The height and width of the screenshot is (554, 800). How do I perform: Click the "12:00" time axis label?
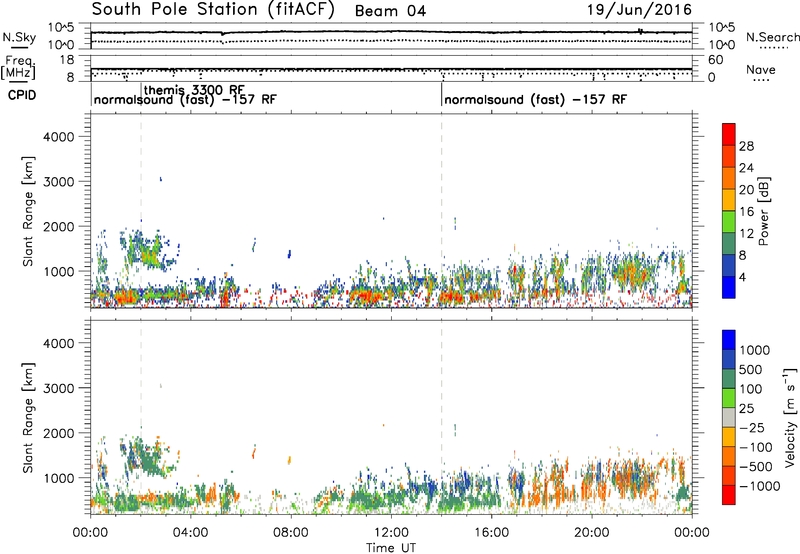coord(391,533)
